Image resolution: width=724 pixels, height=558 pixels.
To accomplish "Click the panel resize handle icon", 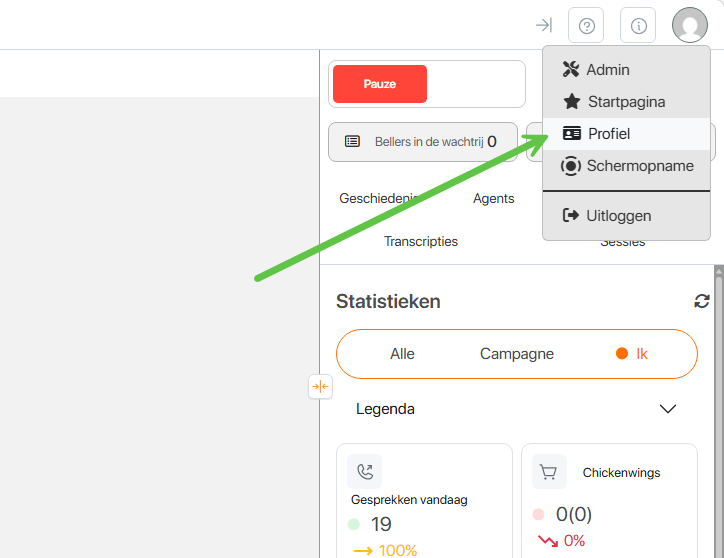I will 320,386.
